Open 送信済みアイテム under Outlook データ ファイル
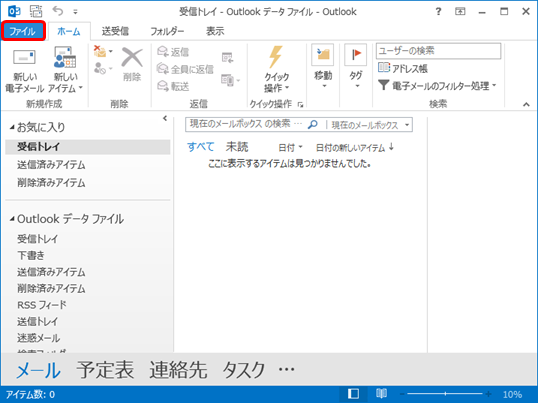Viewport: 538px width, 403px height. pos(51,272)
